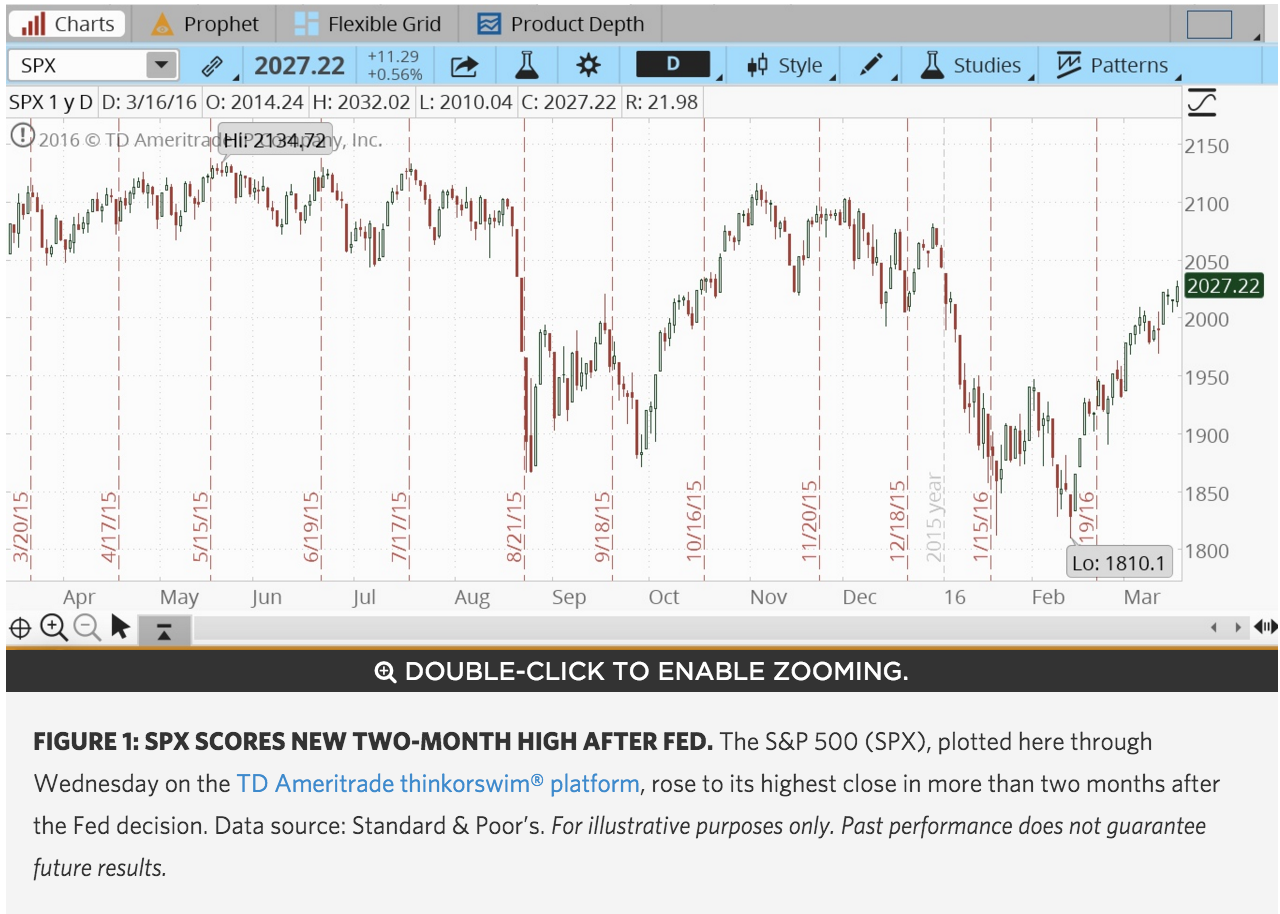
Task: Click the SPX 1 y D chart header text
Action: 51,102
